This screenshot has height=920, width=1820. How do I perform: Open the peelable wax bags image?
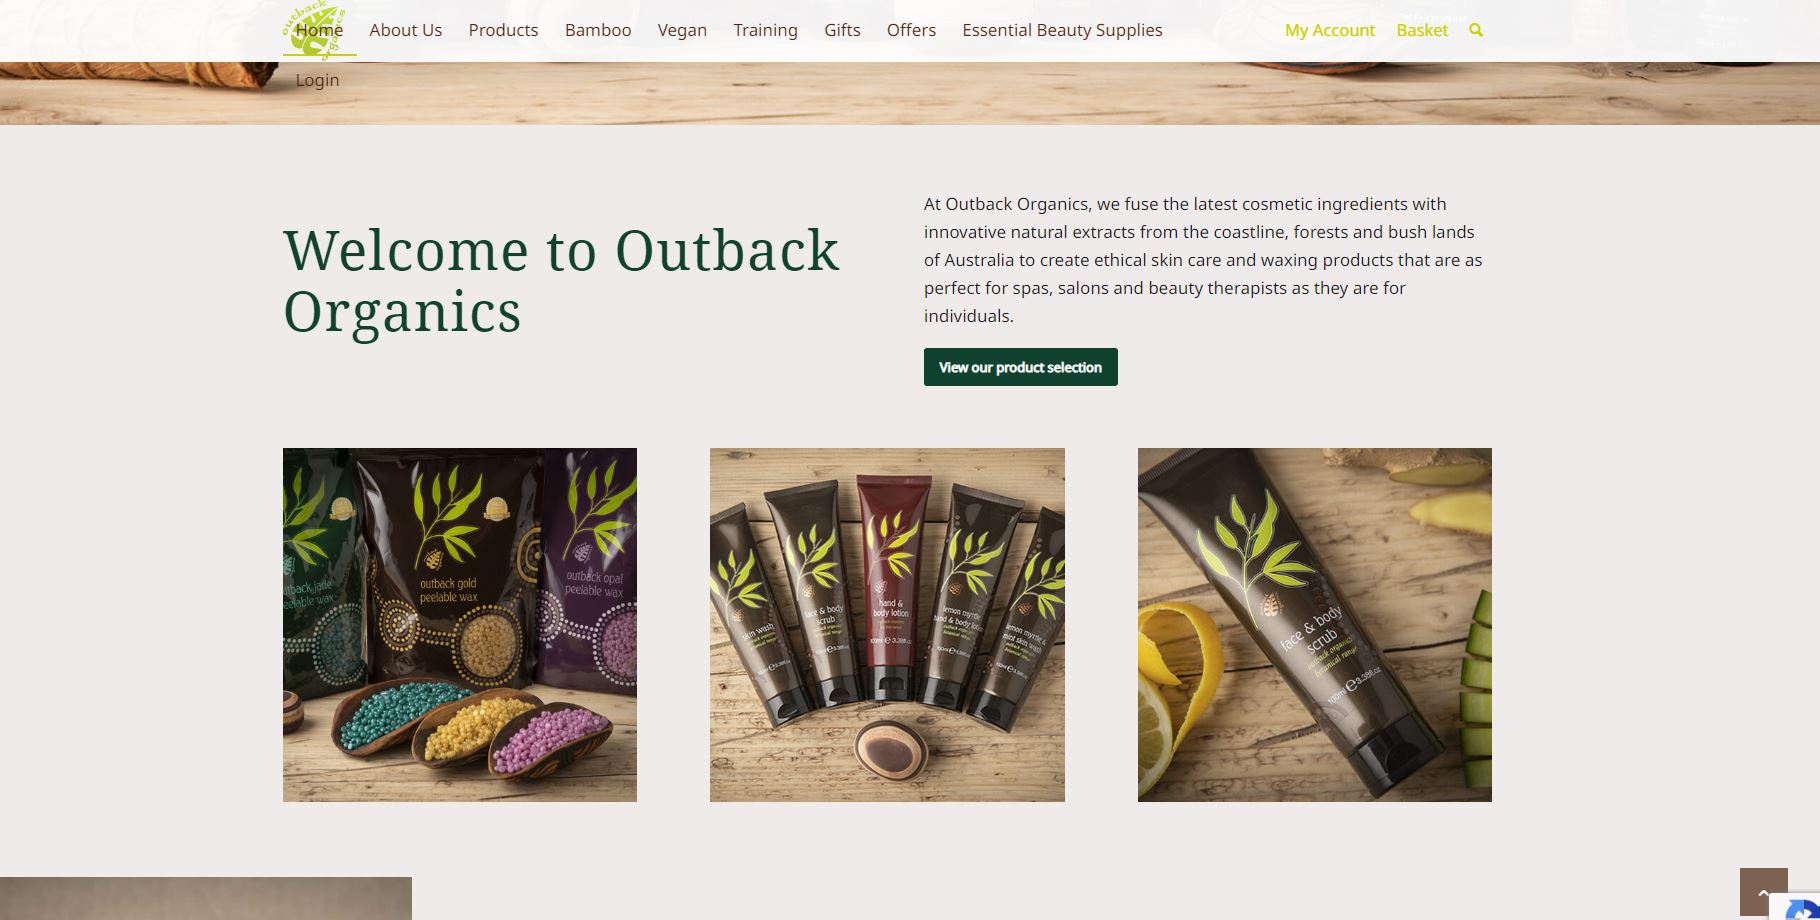(x=460, y=625)
